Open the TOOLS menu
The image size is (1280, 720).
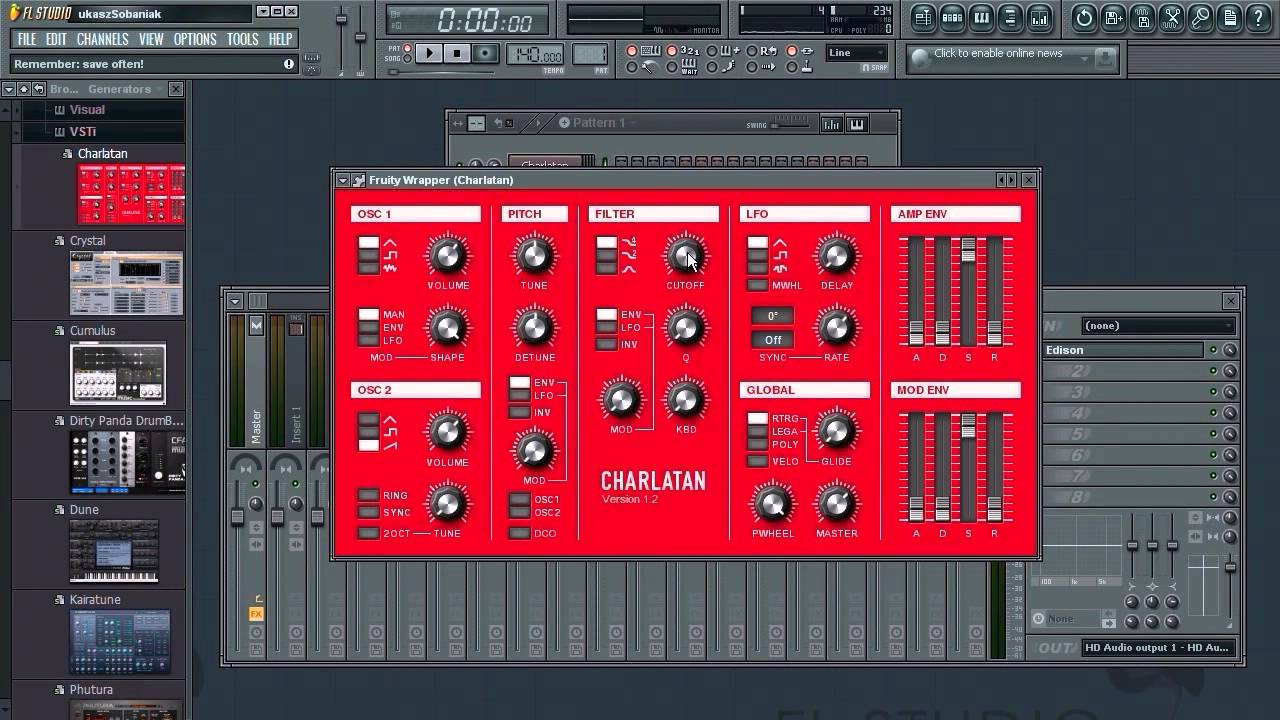pyautogui.click(x=242, y=39)
